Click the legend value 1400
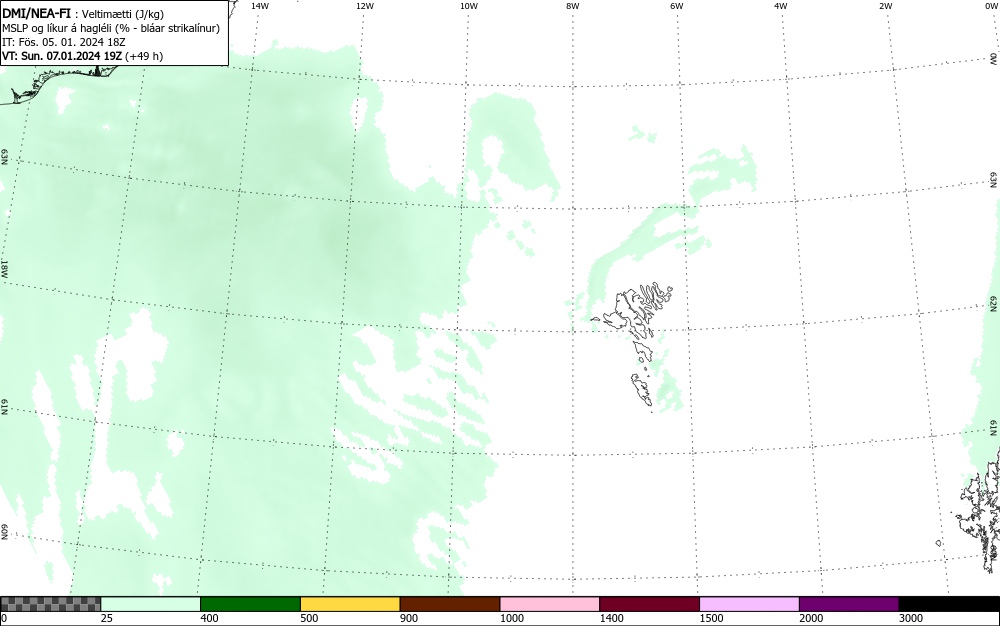The image size is (1000, 626). (x=611, y=618)
